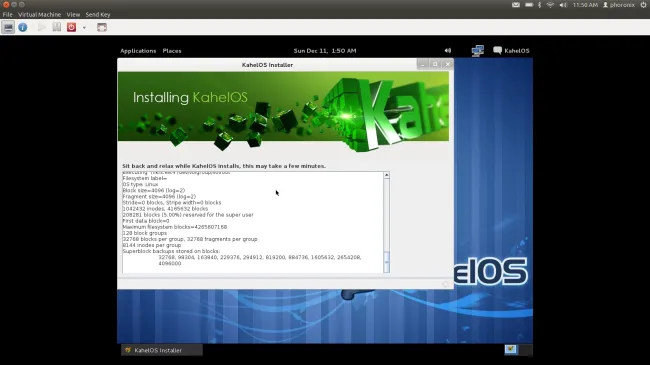Image resolution: width=650 pixels, height=365 pixels.
Task: Open the guest Applications menu
Action: 138,51
